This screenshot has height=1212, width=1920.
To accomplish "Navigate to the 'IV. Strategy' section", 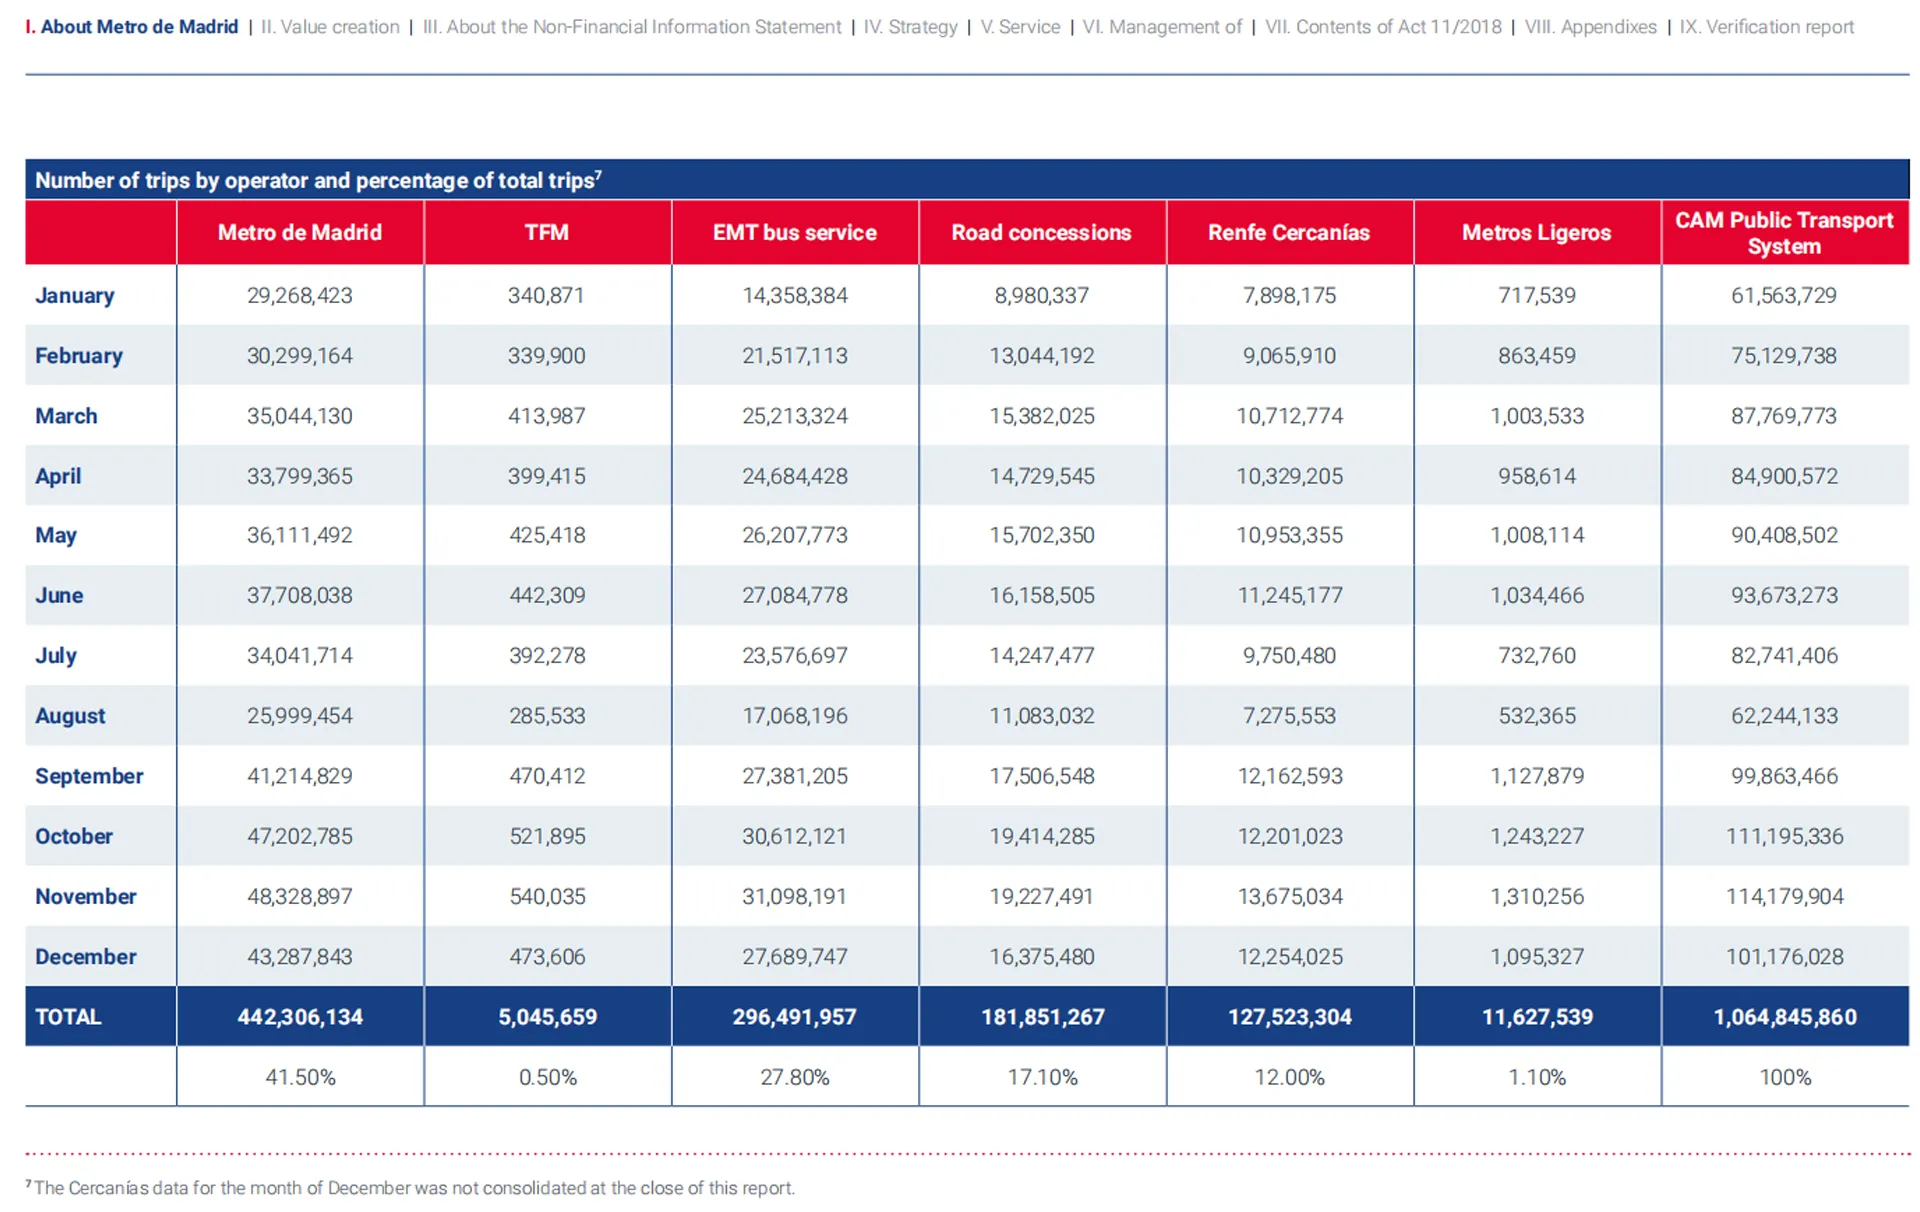I will pyautogui.click(x=910, y=27).
